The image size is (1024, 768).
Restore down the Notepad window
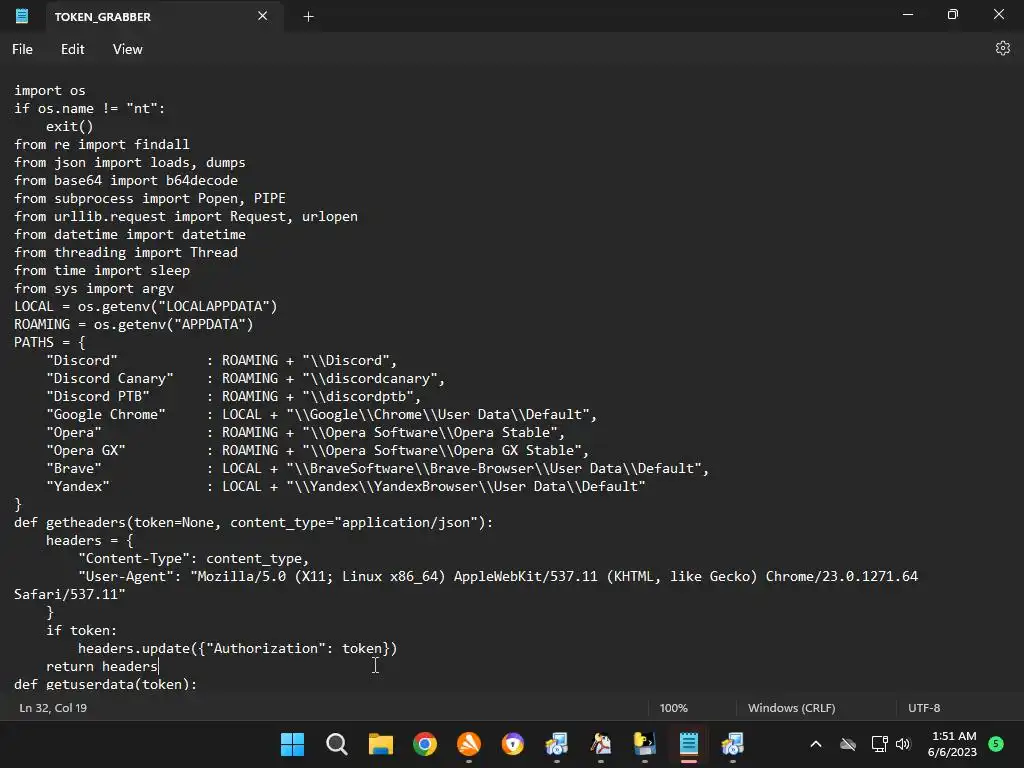953,14
